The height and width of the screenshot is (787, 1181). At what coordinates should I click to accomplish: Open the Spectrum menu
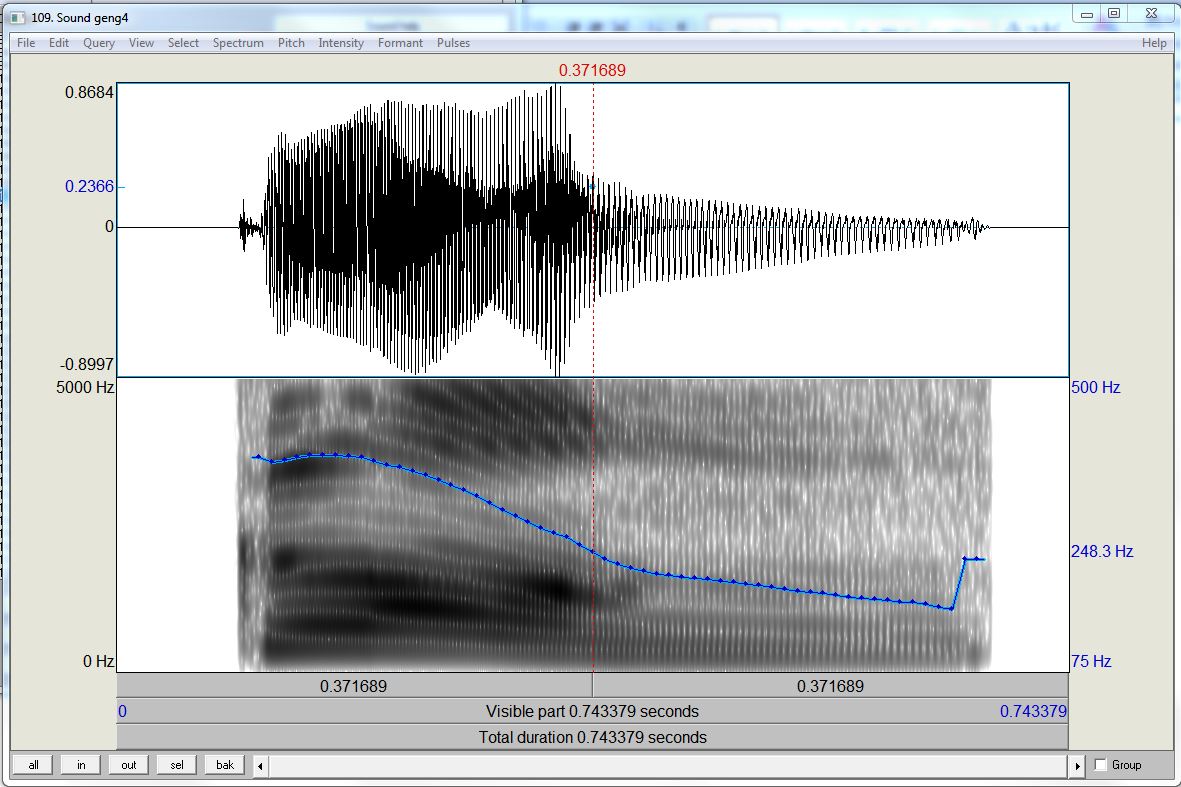click(238, 43)
